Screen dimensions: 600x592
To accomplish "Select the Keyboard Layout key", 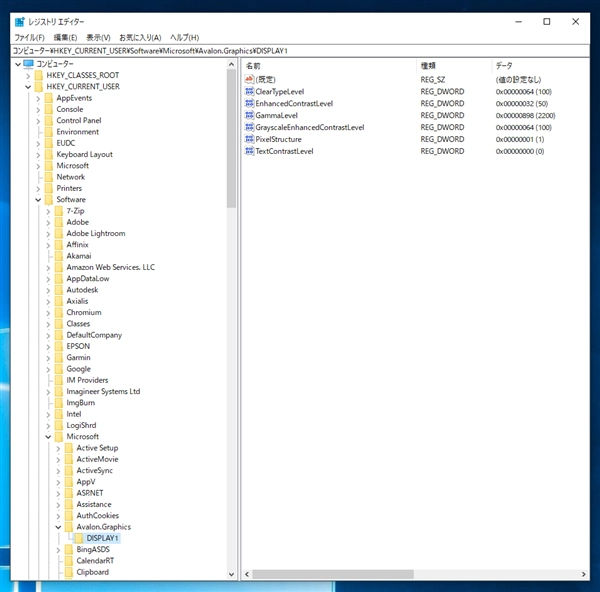I will coord(84,154).
